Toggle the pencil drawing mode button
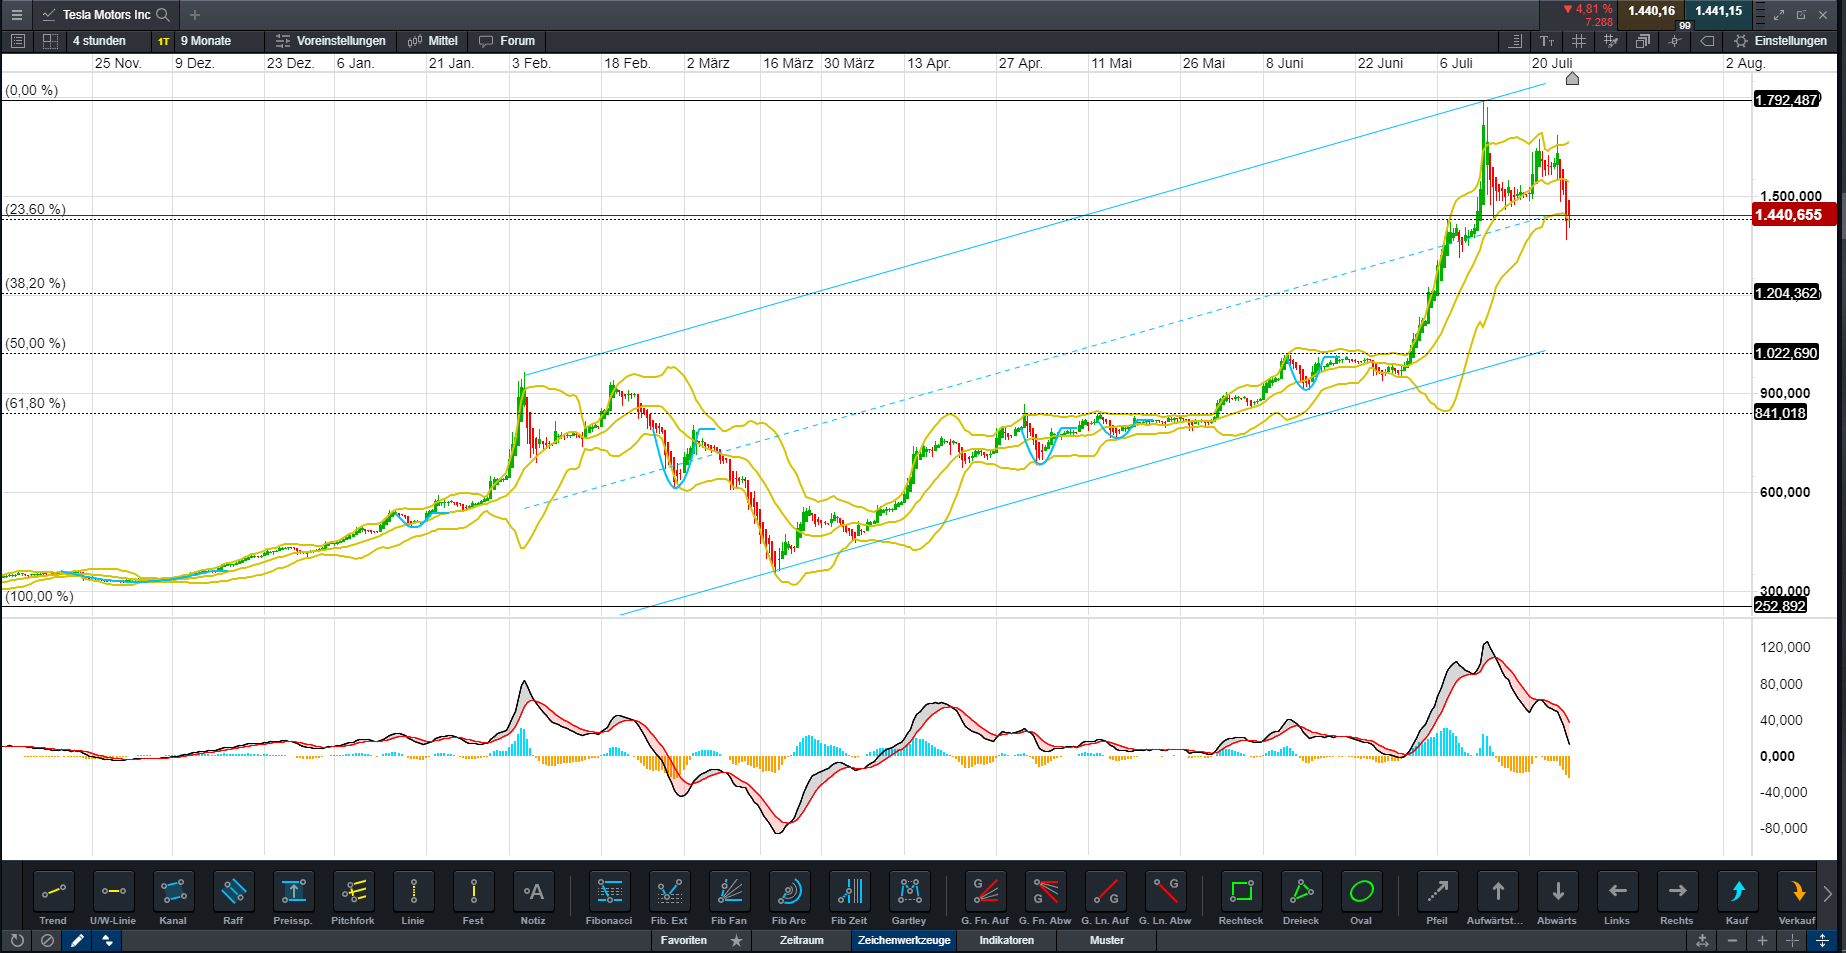This screenshot has height=953, width=1846. pyautogui.click(x=77, y=941)
